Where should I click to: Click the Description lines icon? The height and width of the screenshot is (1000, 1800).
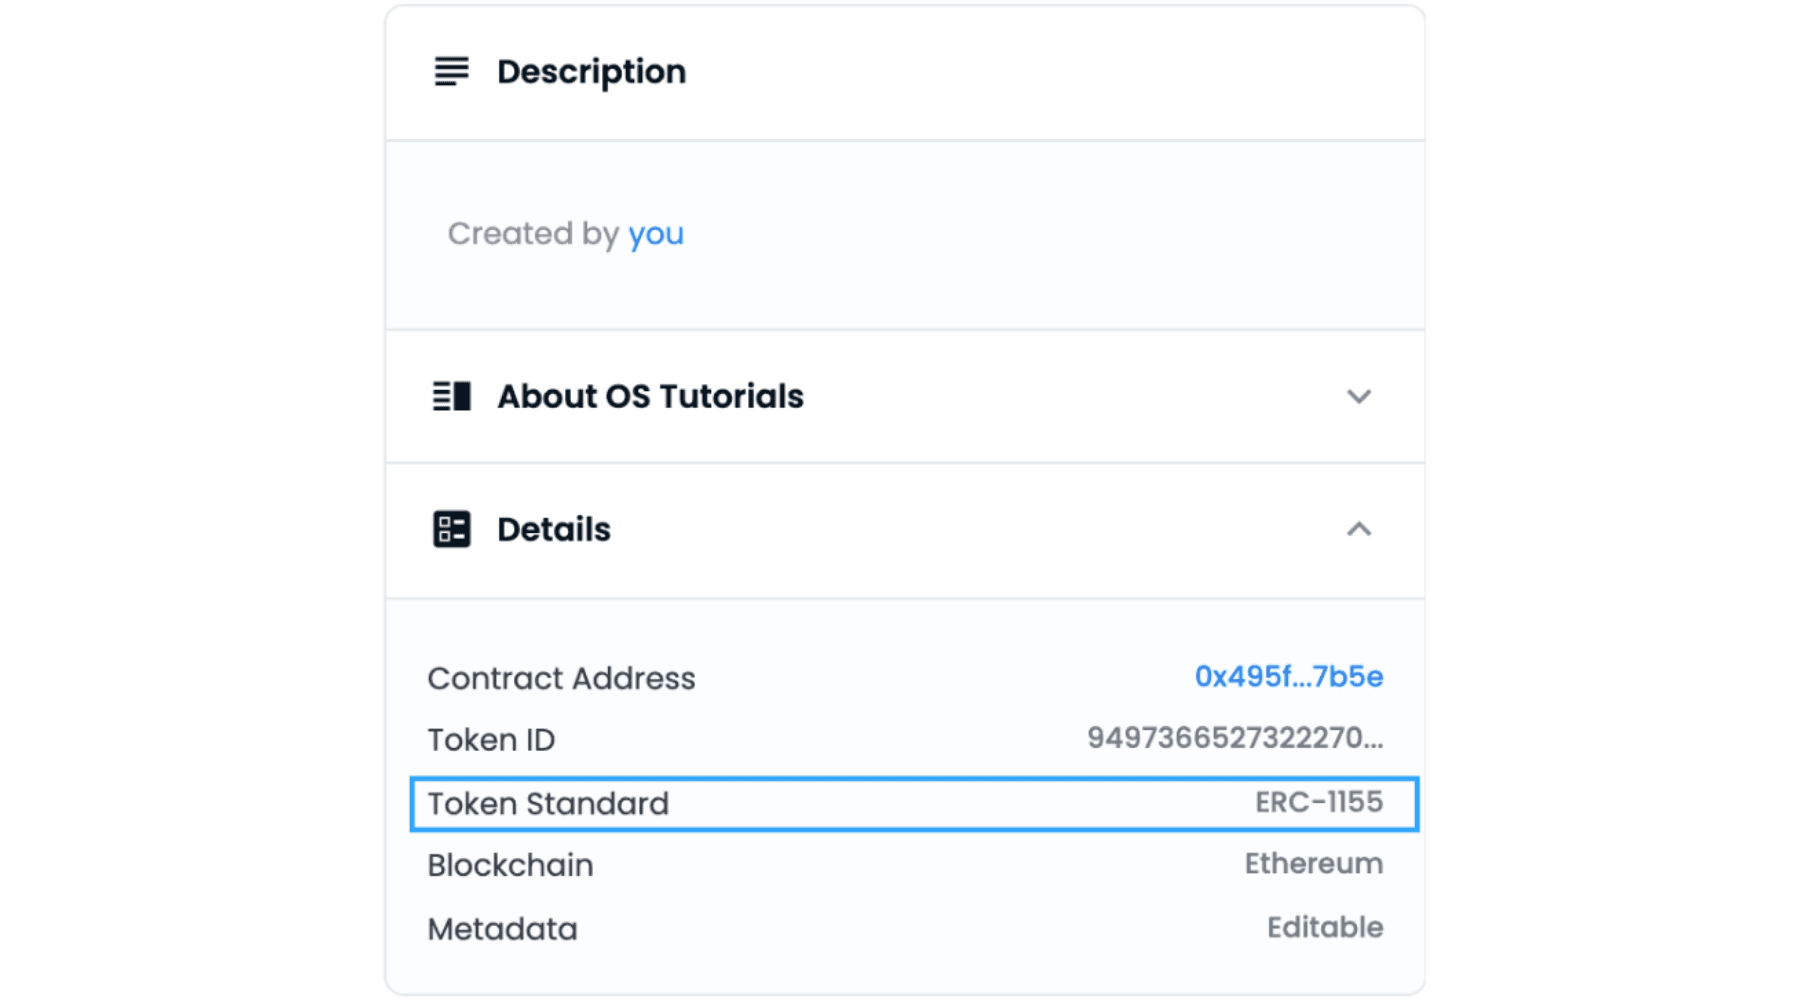pyautogui.click(x=451, y=71)
